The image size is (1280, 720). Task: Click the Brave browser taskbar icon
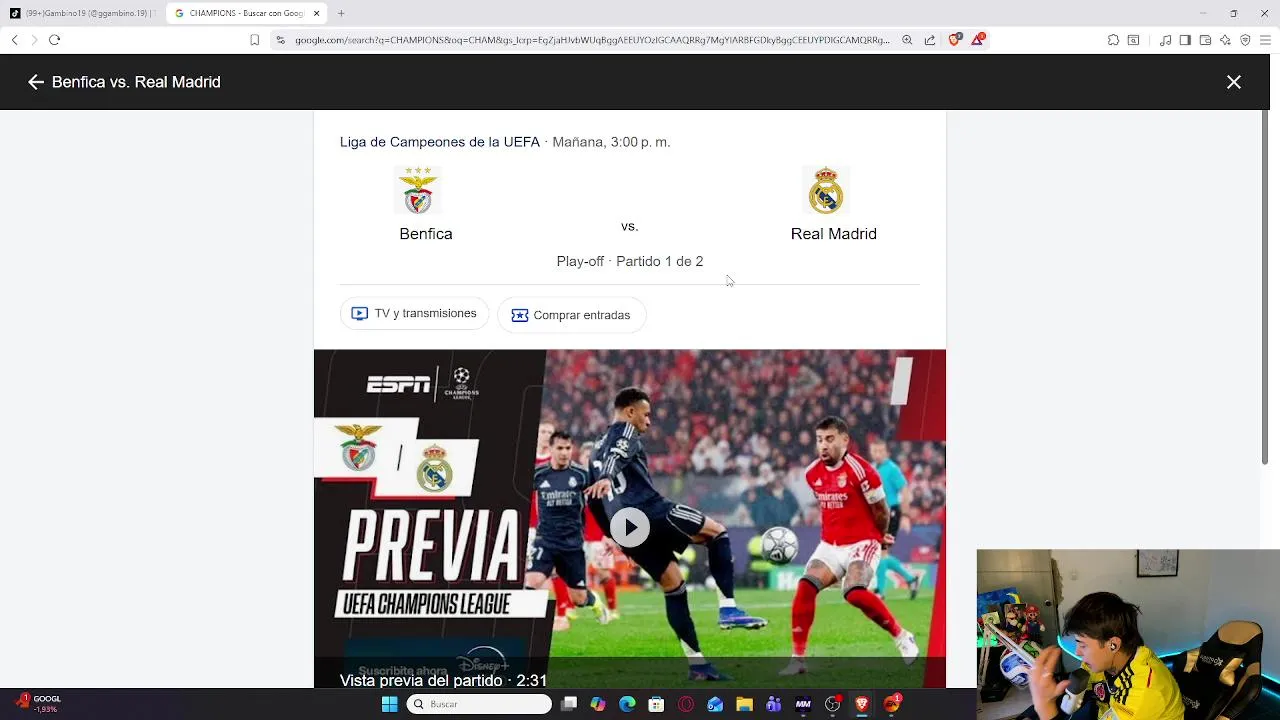pyautogui.click(x=861, y=704)
